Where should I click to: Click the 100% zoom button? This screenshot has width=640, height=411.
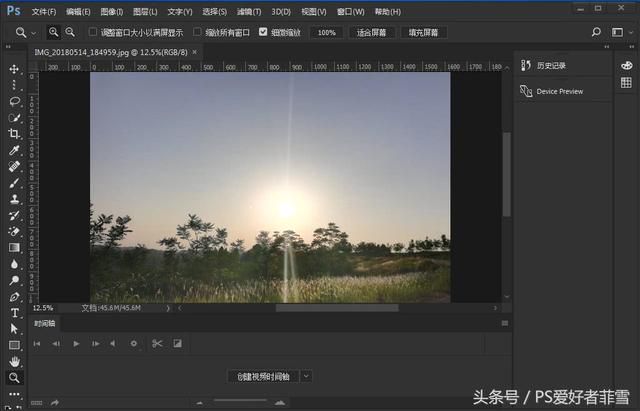[327, 32]
